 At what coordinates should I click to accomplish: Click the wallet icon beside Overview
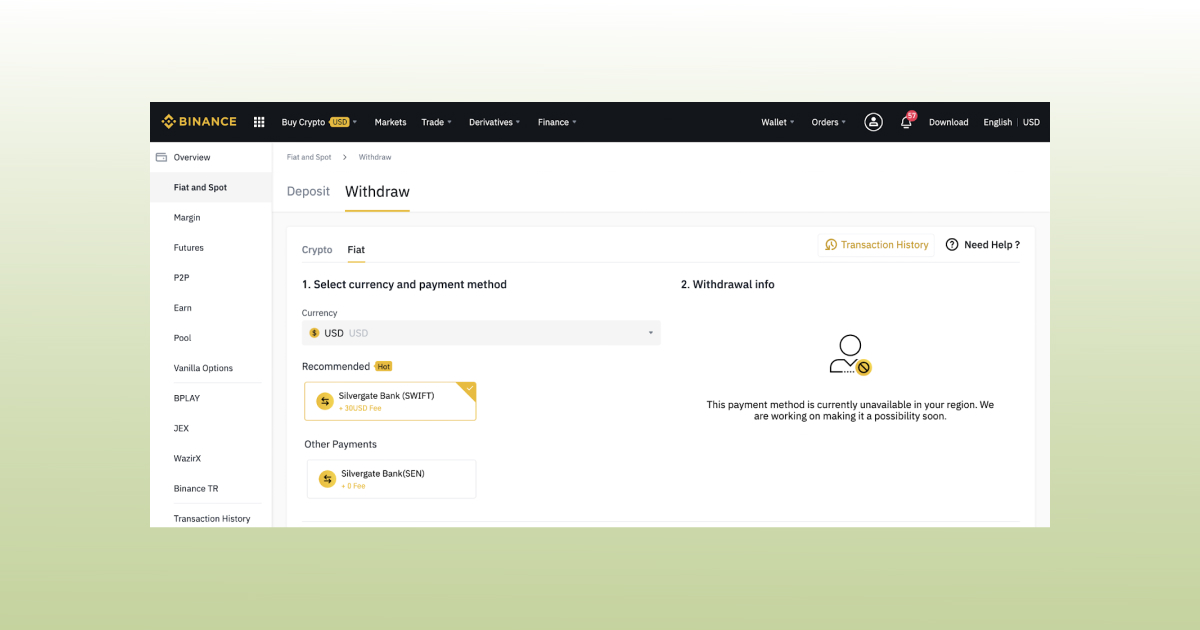point(161,157)
